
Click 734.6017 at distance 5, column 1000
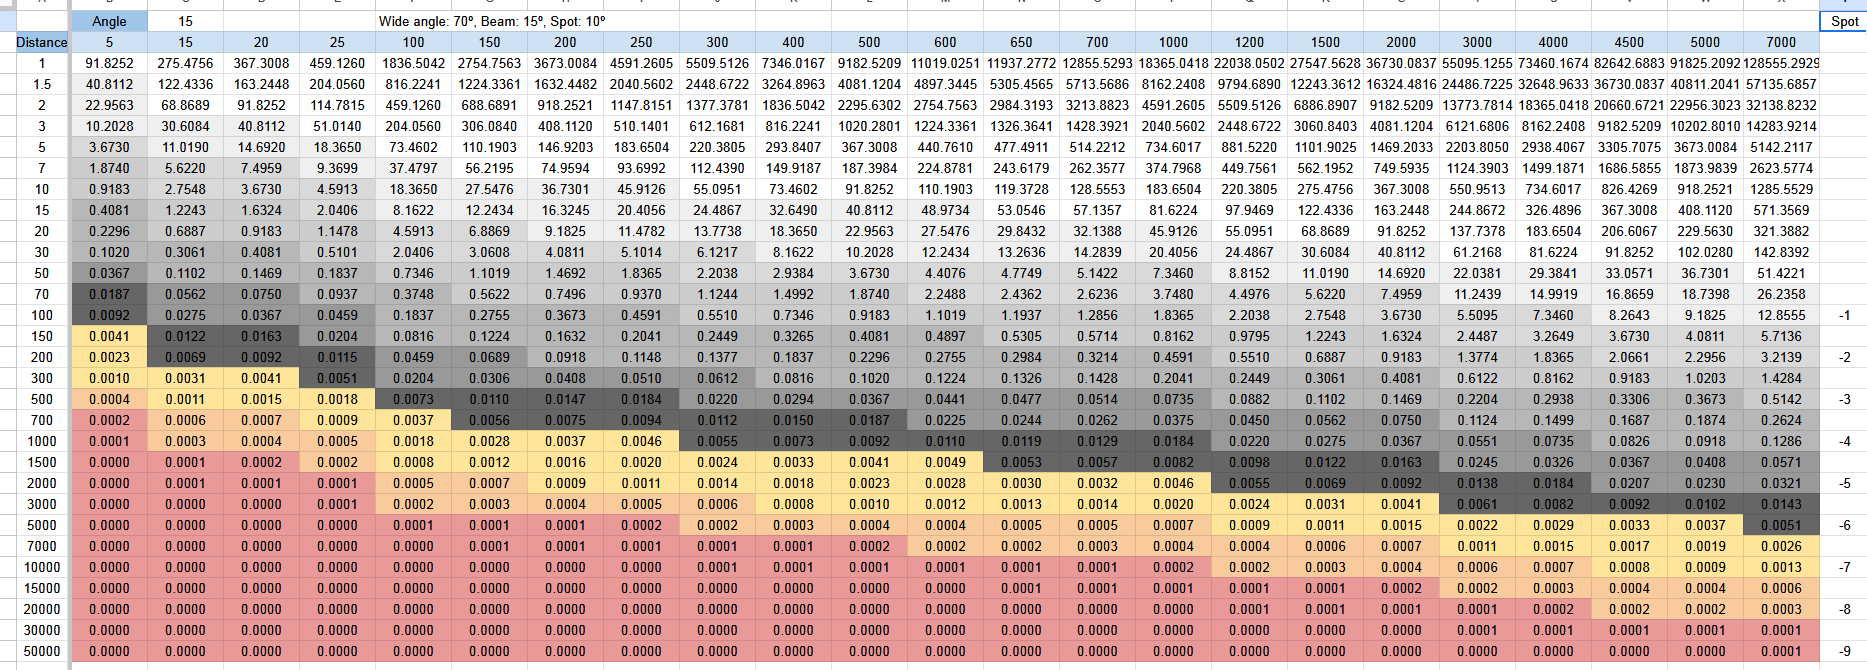point(1173,147)
